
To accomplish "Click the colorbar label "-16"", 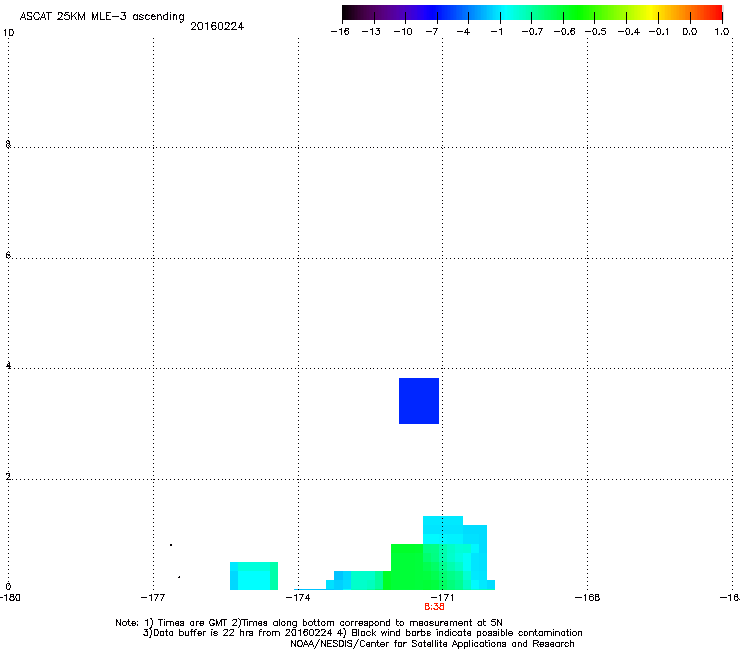I will click(340, 32).
